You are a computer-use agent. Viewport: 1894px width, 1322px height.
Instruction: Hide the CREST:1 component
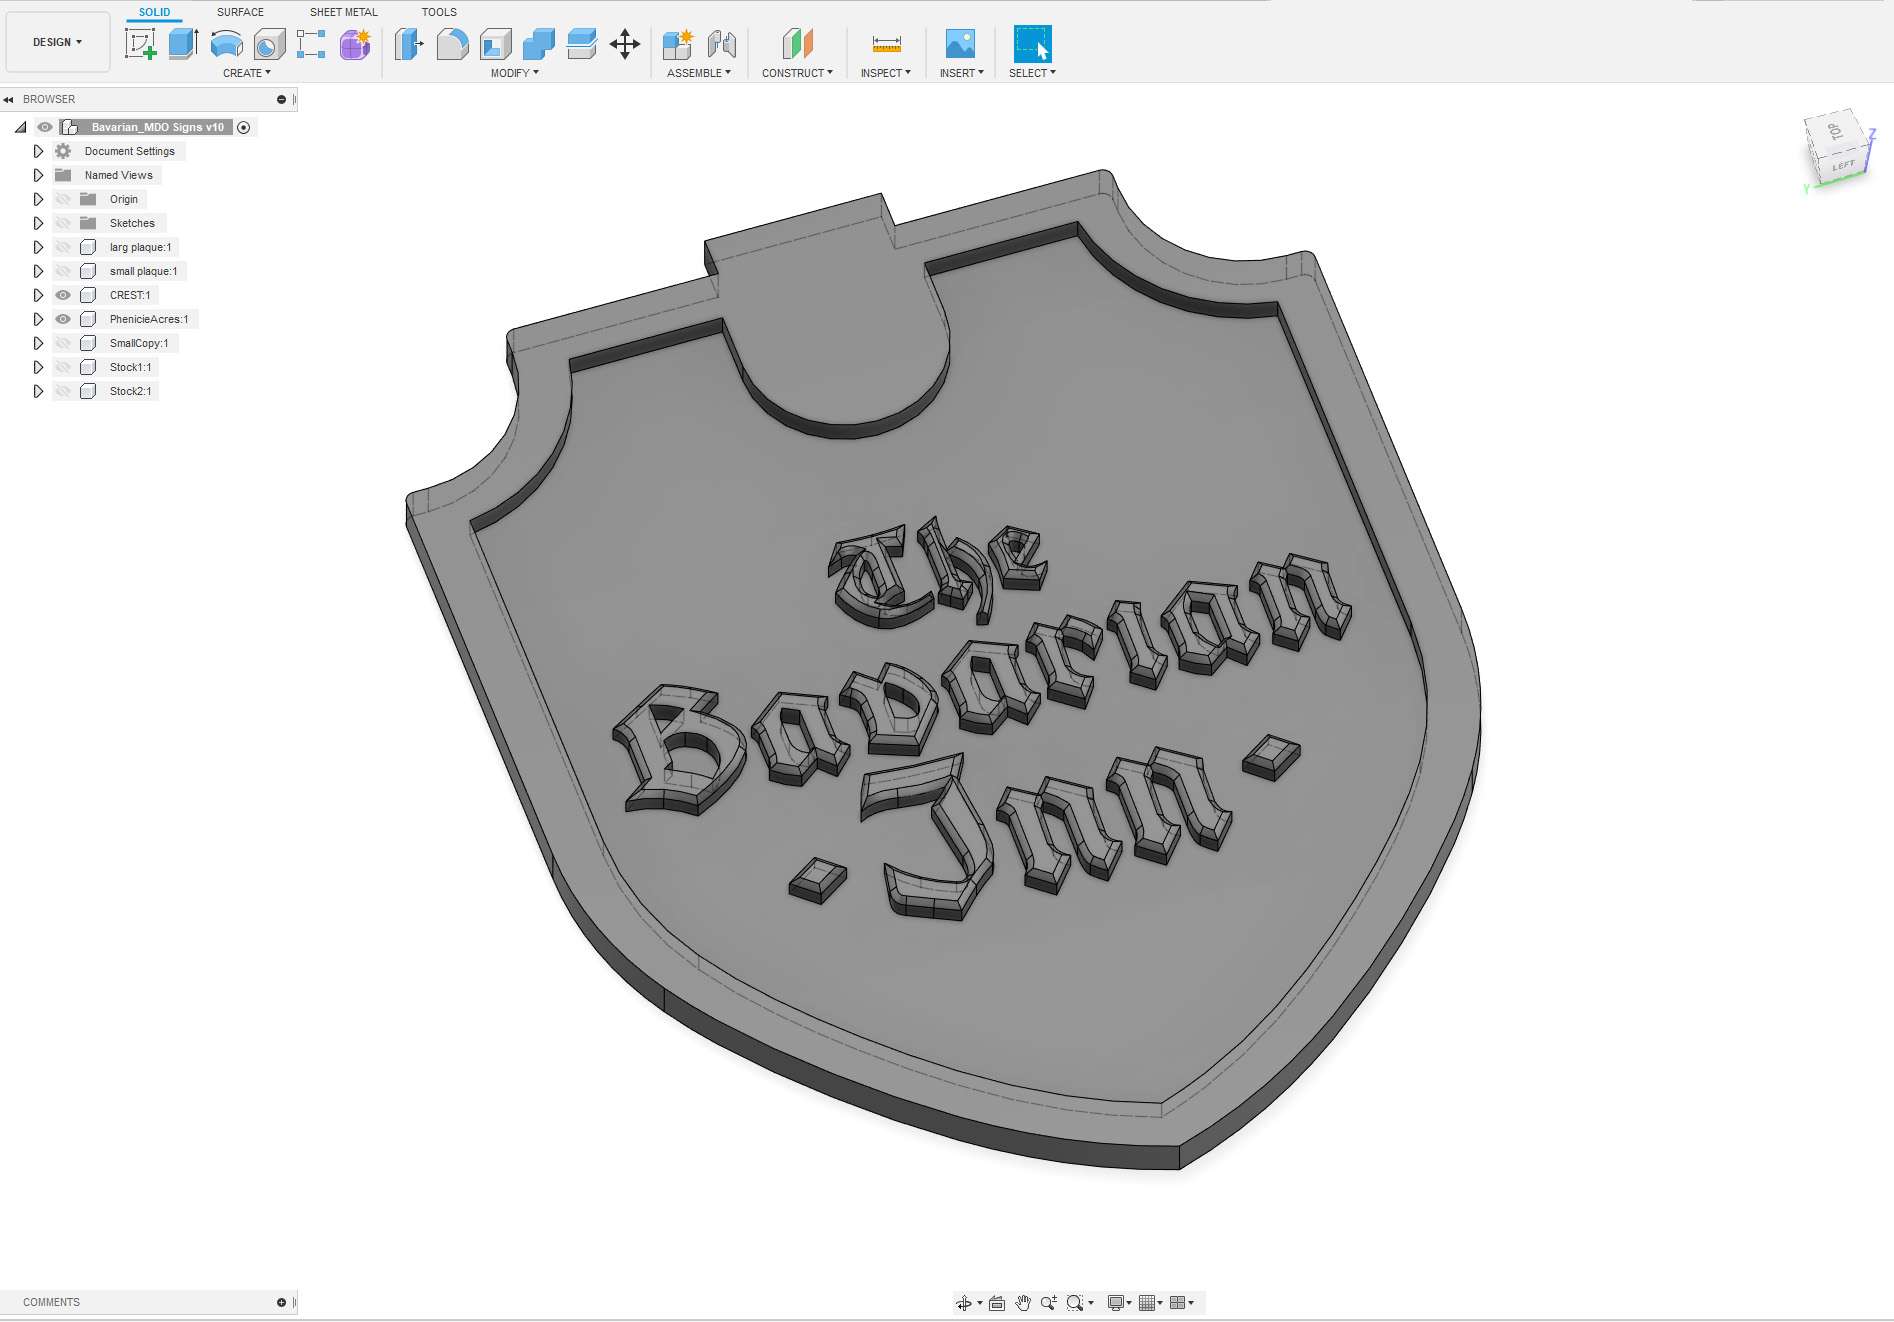63,295
